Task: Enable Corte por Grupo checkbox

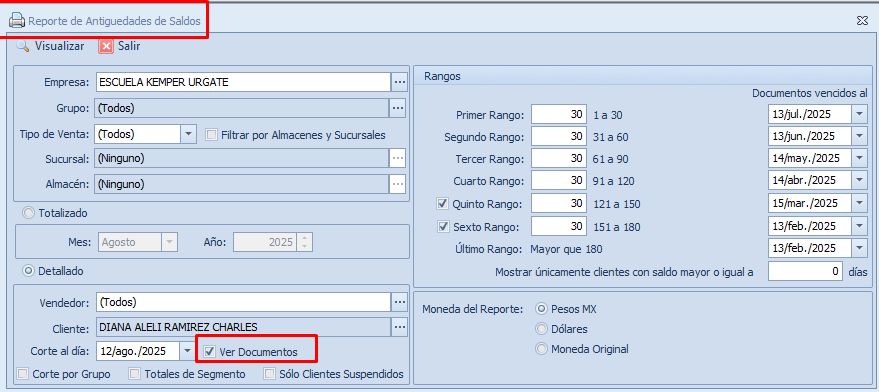Action: [23, 373]
